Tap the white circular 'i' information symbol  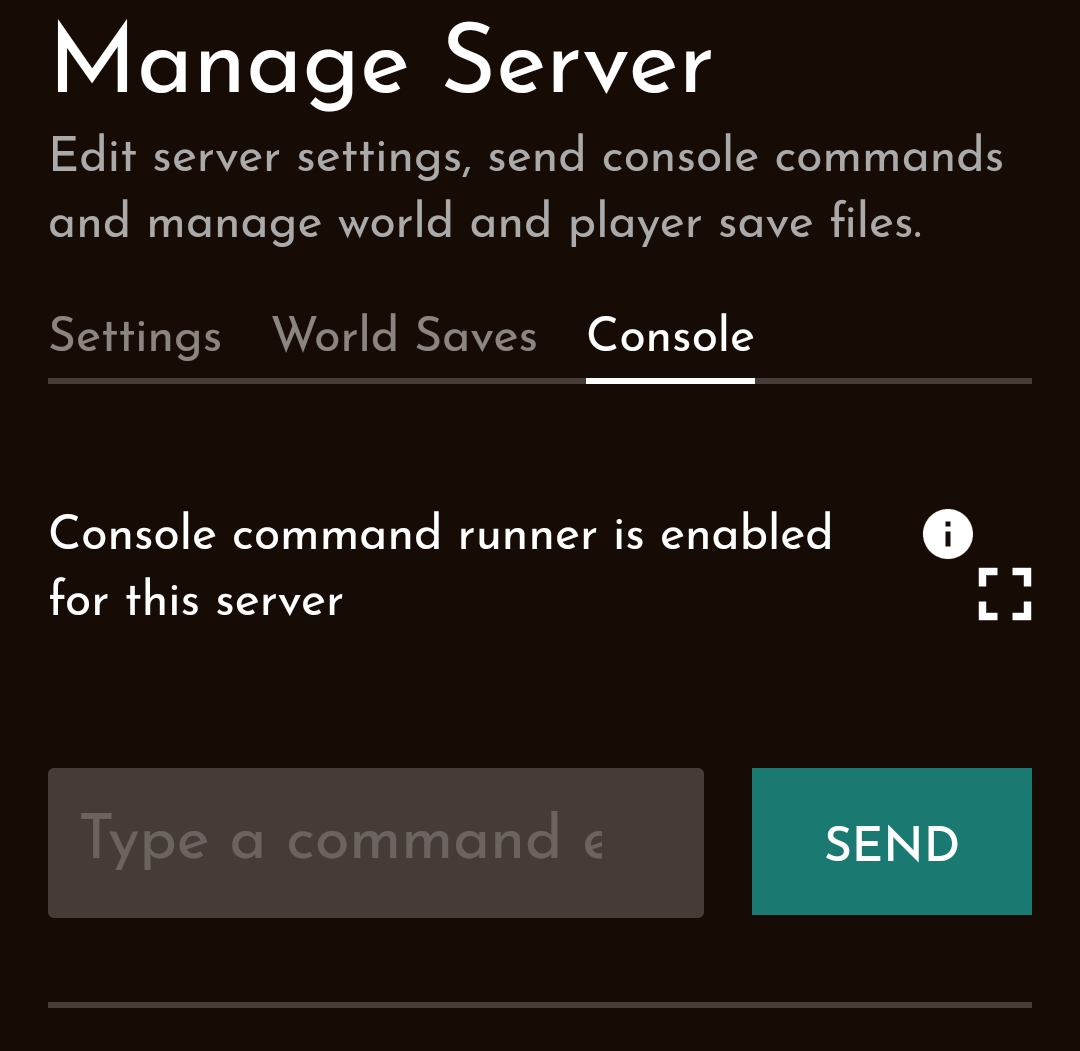[x=947, y=534]
